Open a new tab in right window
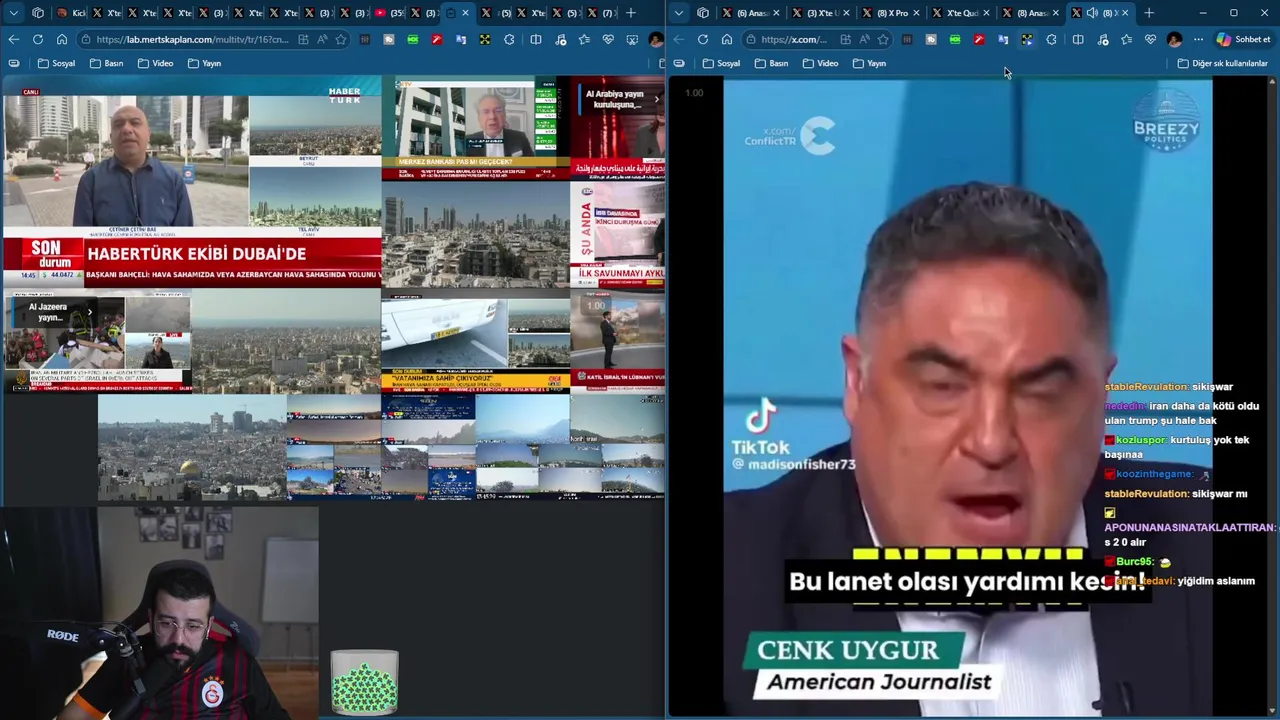This screenshot has width=1280, height=720. point(1149,13)
